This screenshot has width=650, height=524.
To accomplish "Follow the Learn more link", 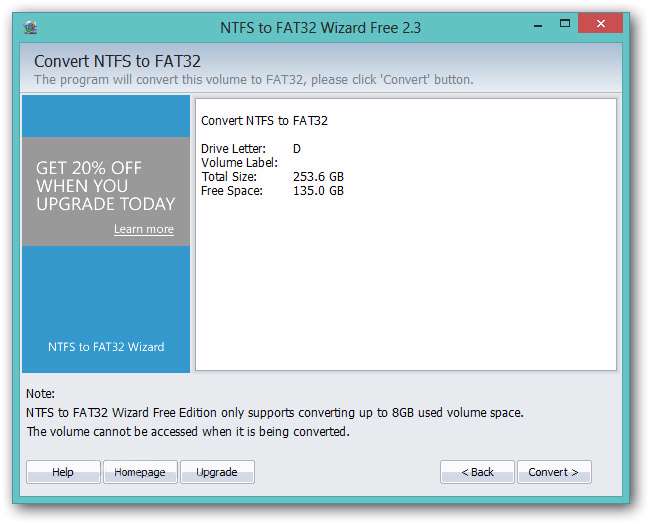I will pyautogui.click(x=143, y=229).
